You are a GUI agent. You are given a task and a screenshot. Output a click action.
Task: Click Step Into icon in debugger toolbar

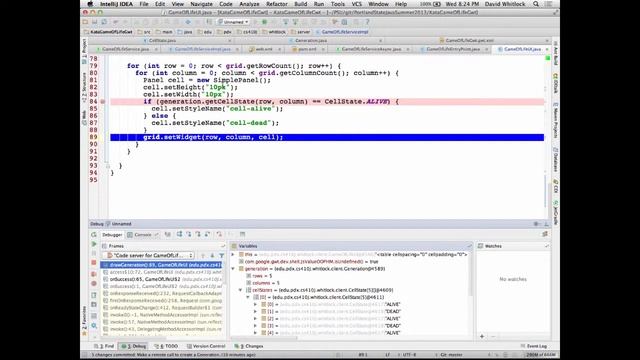click(189, 234)
